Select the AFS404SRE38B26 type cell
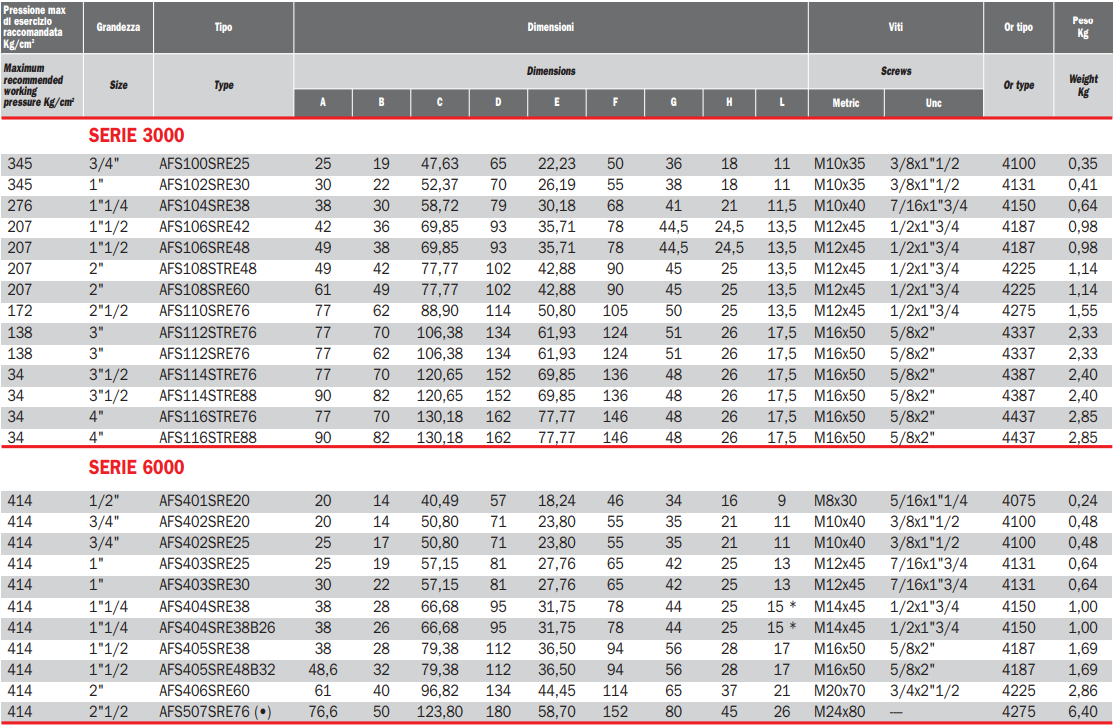1113x726 pixels. [217, 627]
